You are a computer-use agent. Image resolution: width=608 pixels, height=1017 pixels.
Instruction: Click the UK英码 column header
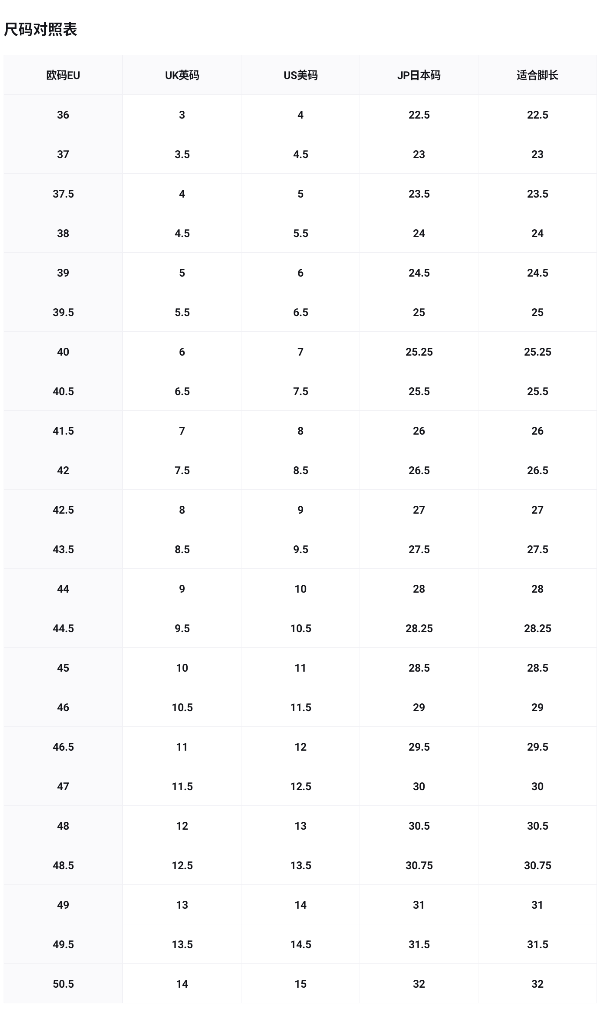(x=182, y=75)
